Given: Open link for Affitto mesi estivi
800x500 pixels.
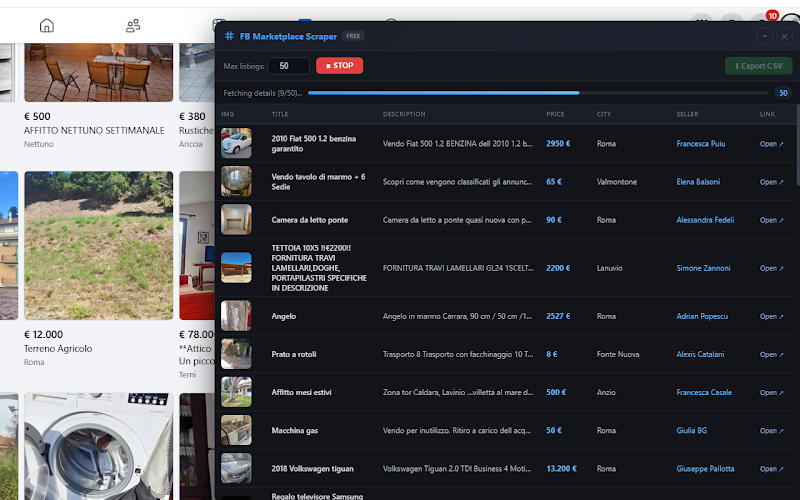Looking at the screenshot, I should [x=771, y=392].
